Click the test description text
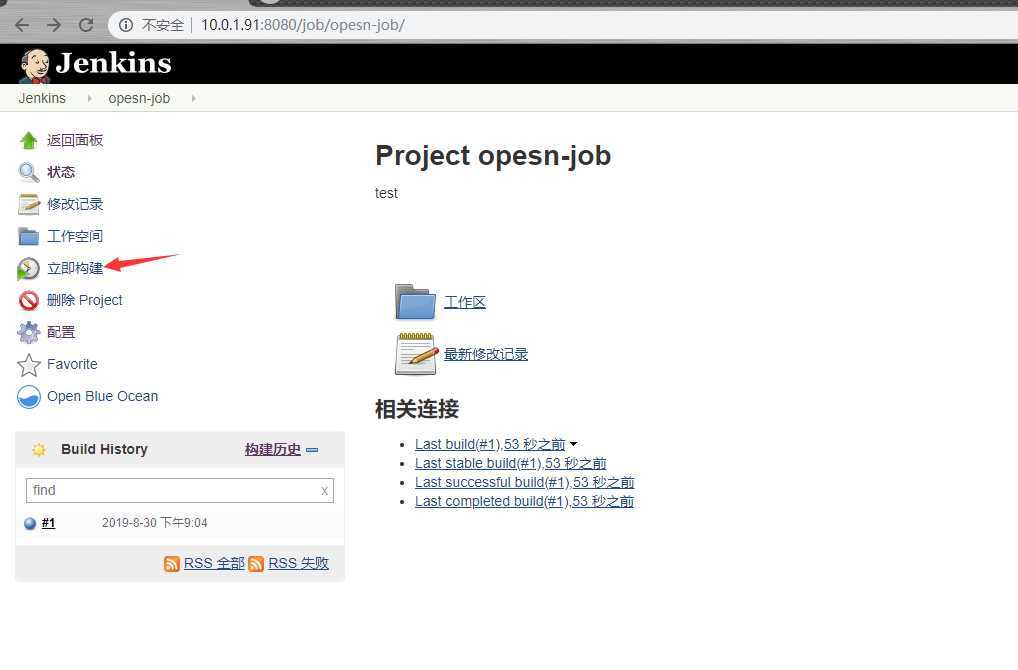This screenshot has width=1018, height=670. point(386,193)
